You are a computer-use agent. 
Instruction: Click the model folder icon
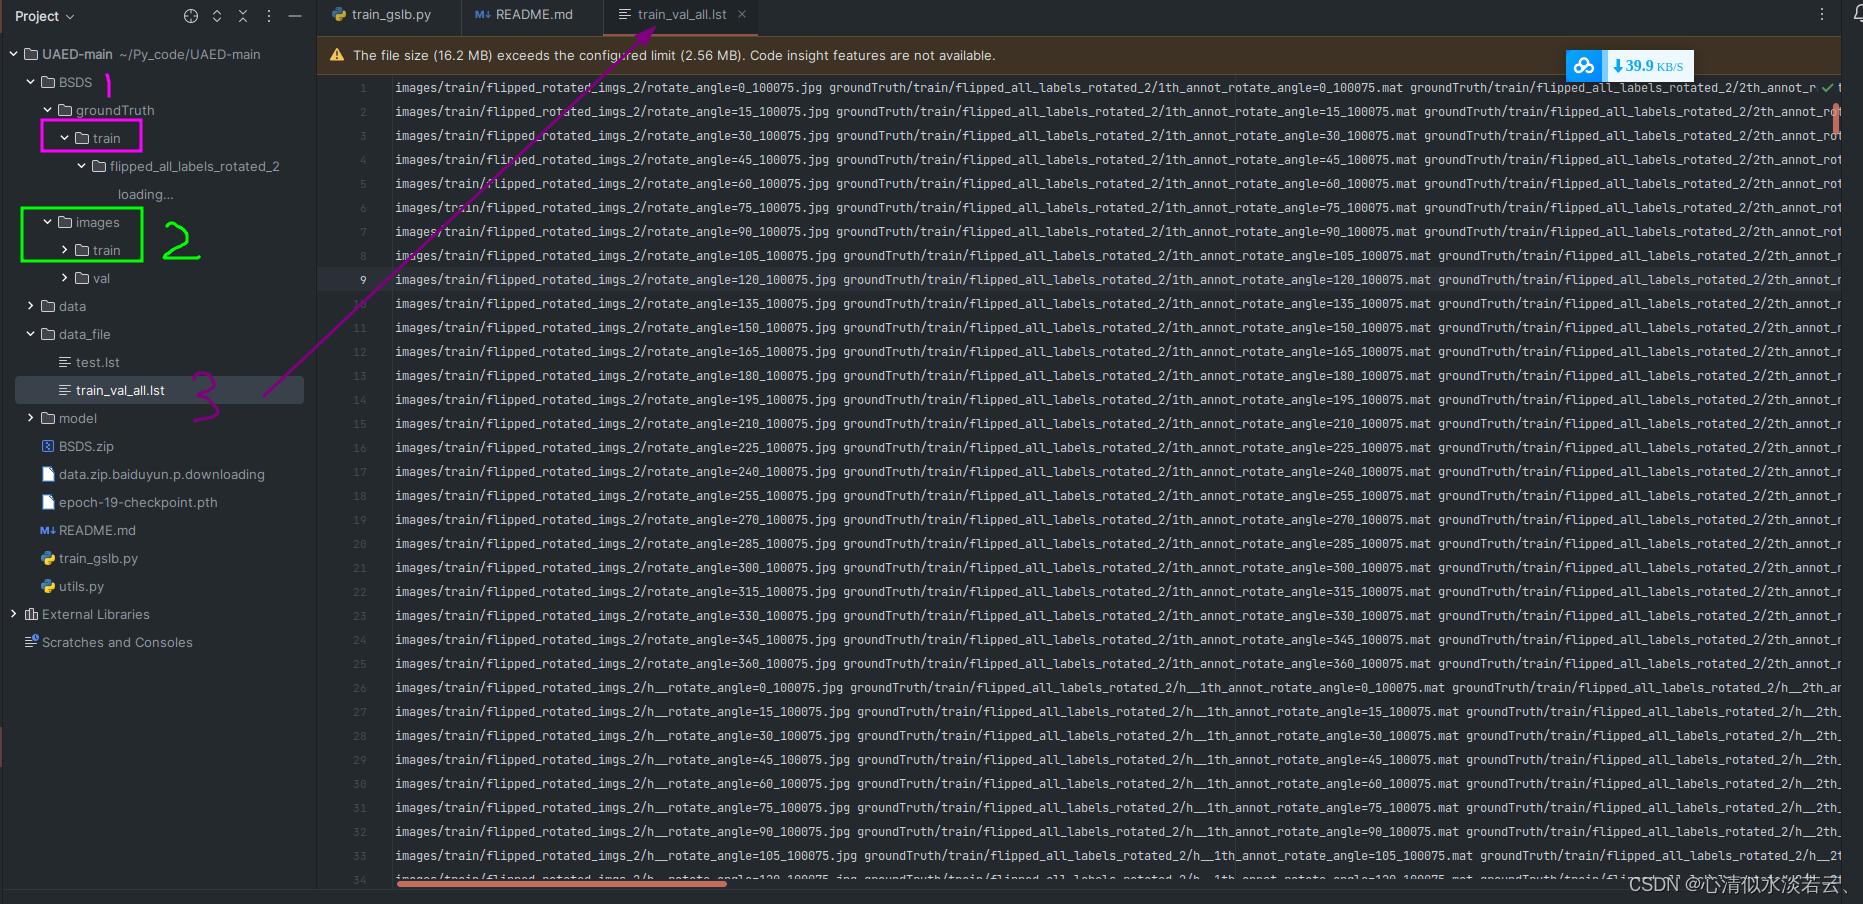(48, 418)
